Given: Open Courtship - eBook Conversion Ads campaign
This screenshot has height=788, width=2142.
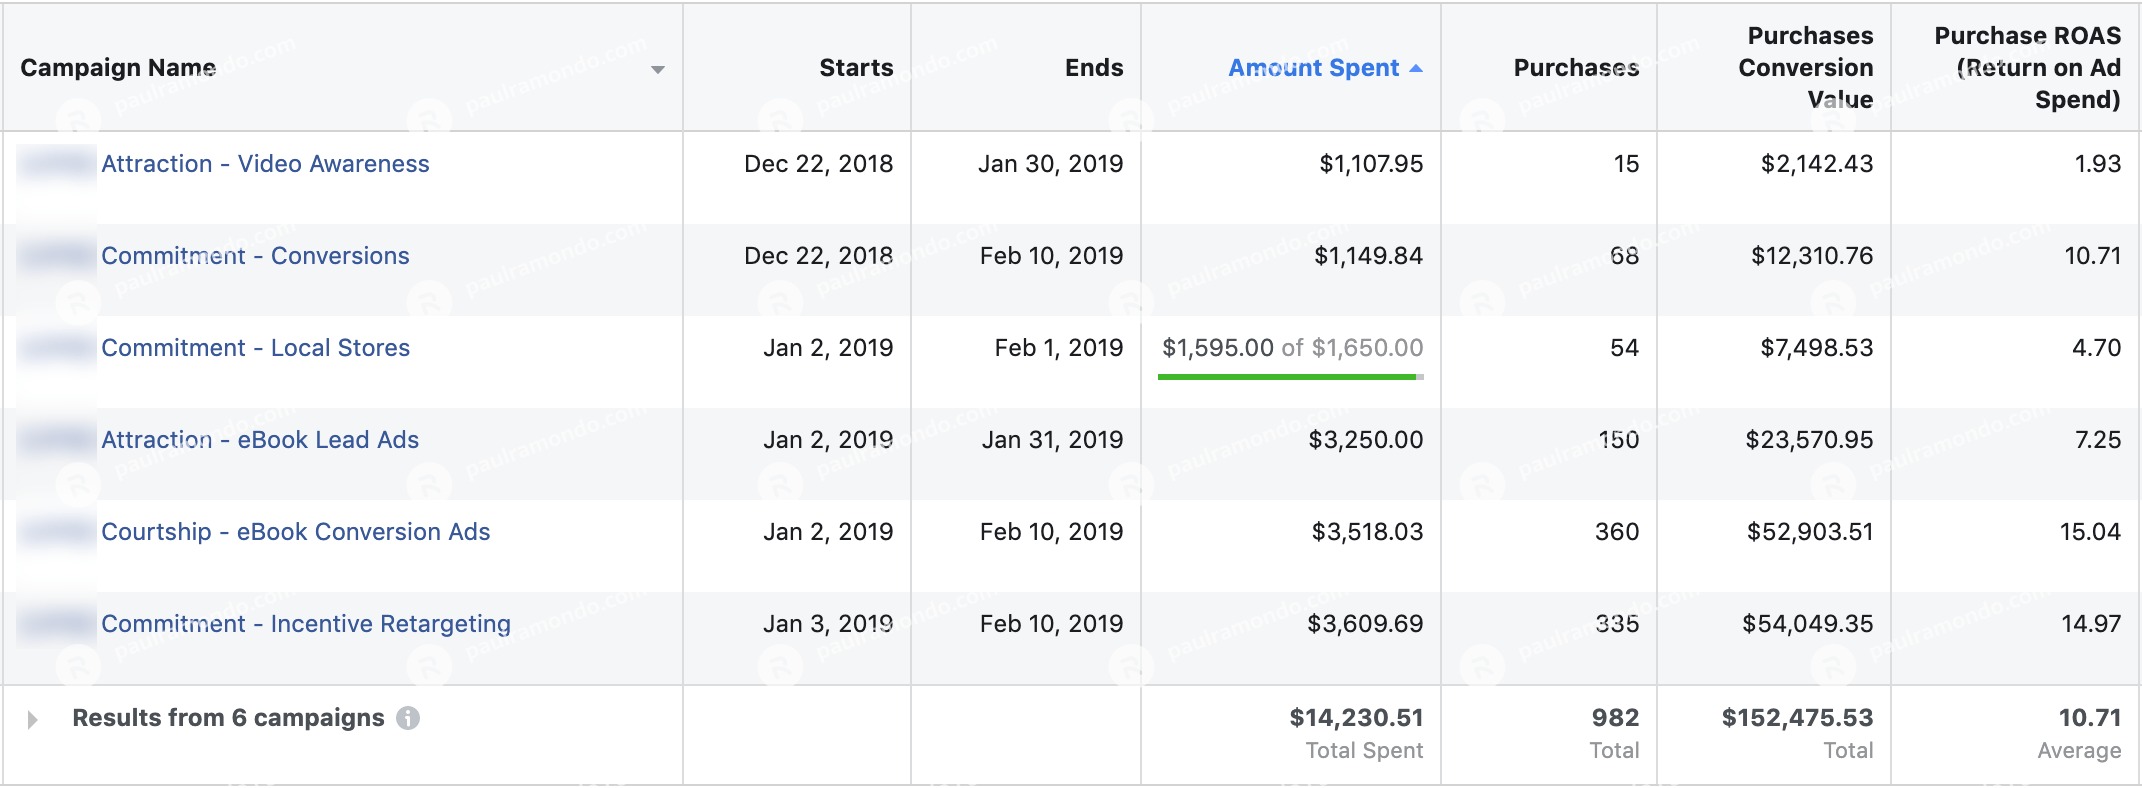Looking at the screenshot, I should (296, 532).
